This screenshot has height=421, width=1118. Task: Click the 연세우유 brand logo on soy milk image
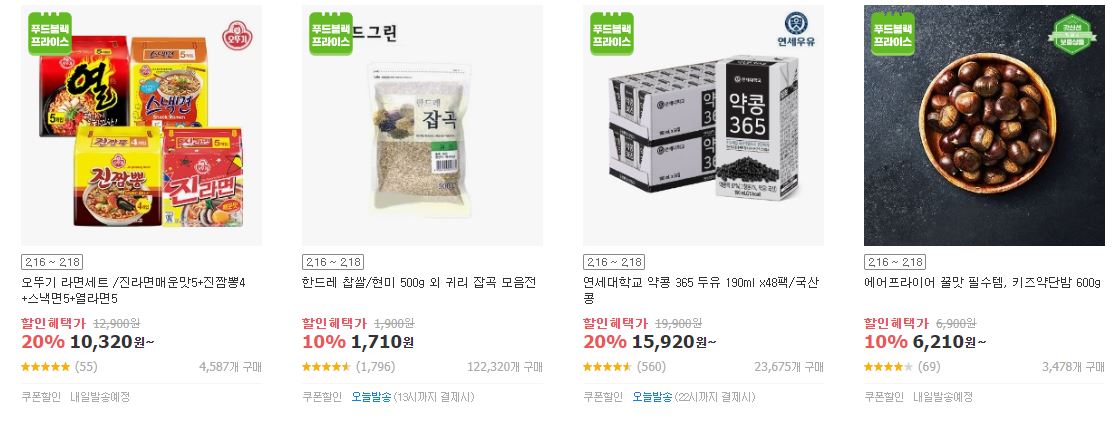point(796,29)
